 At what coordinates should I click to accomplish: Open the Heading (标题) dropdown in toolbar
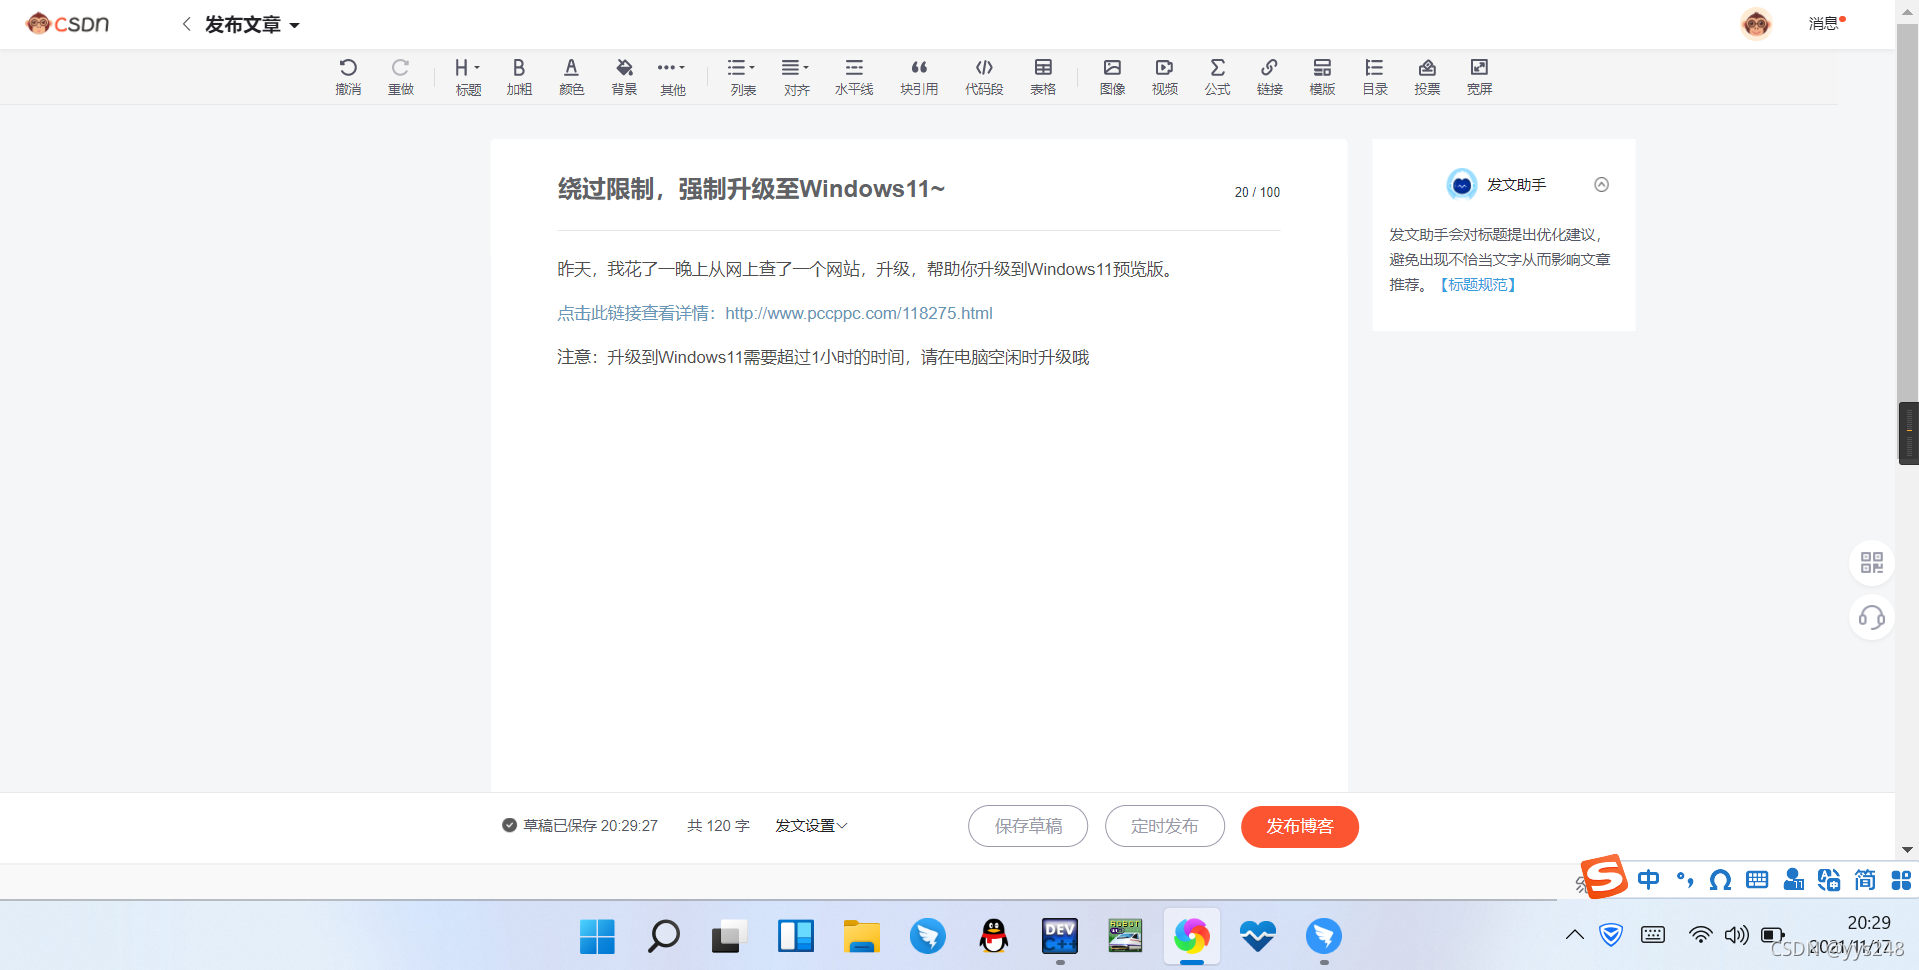[x=468, y=77]
